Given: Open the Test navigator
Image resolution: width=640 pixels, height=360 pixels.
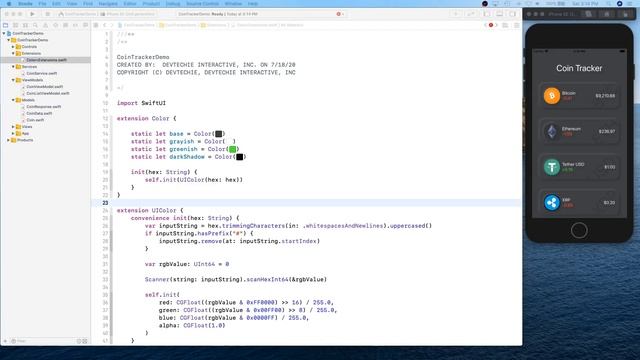Looking at the screenshot, I should click(56, 25).
